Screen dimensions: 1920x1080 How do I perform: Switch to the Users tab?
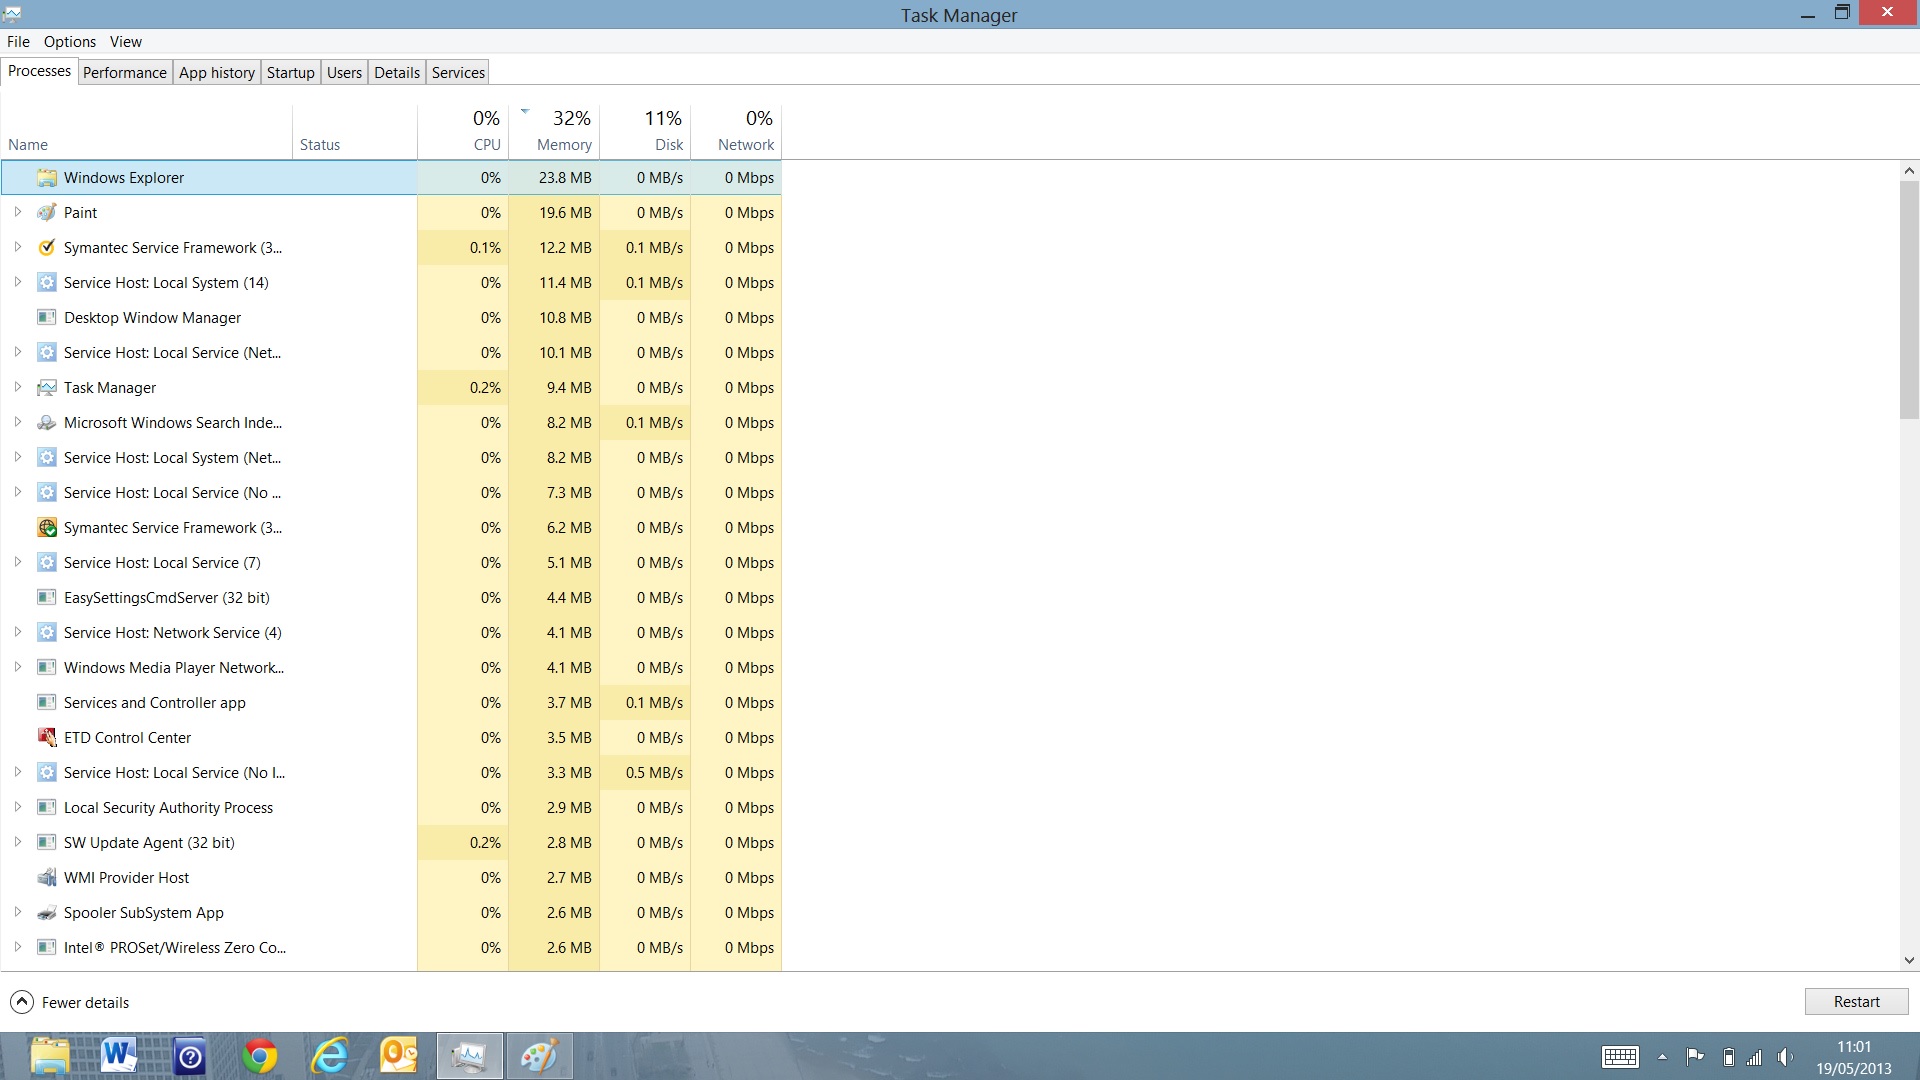[345, 73]
